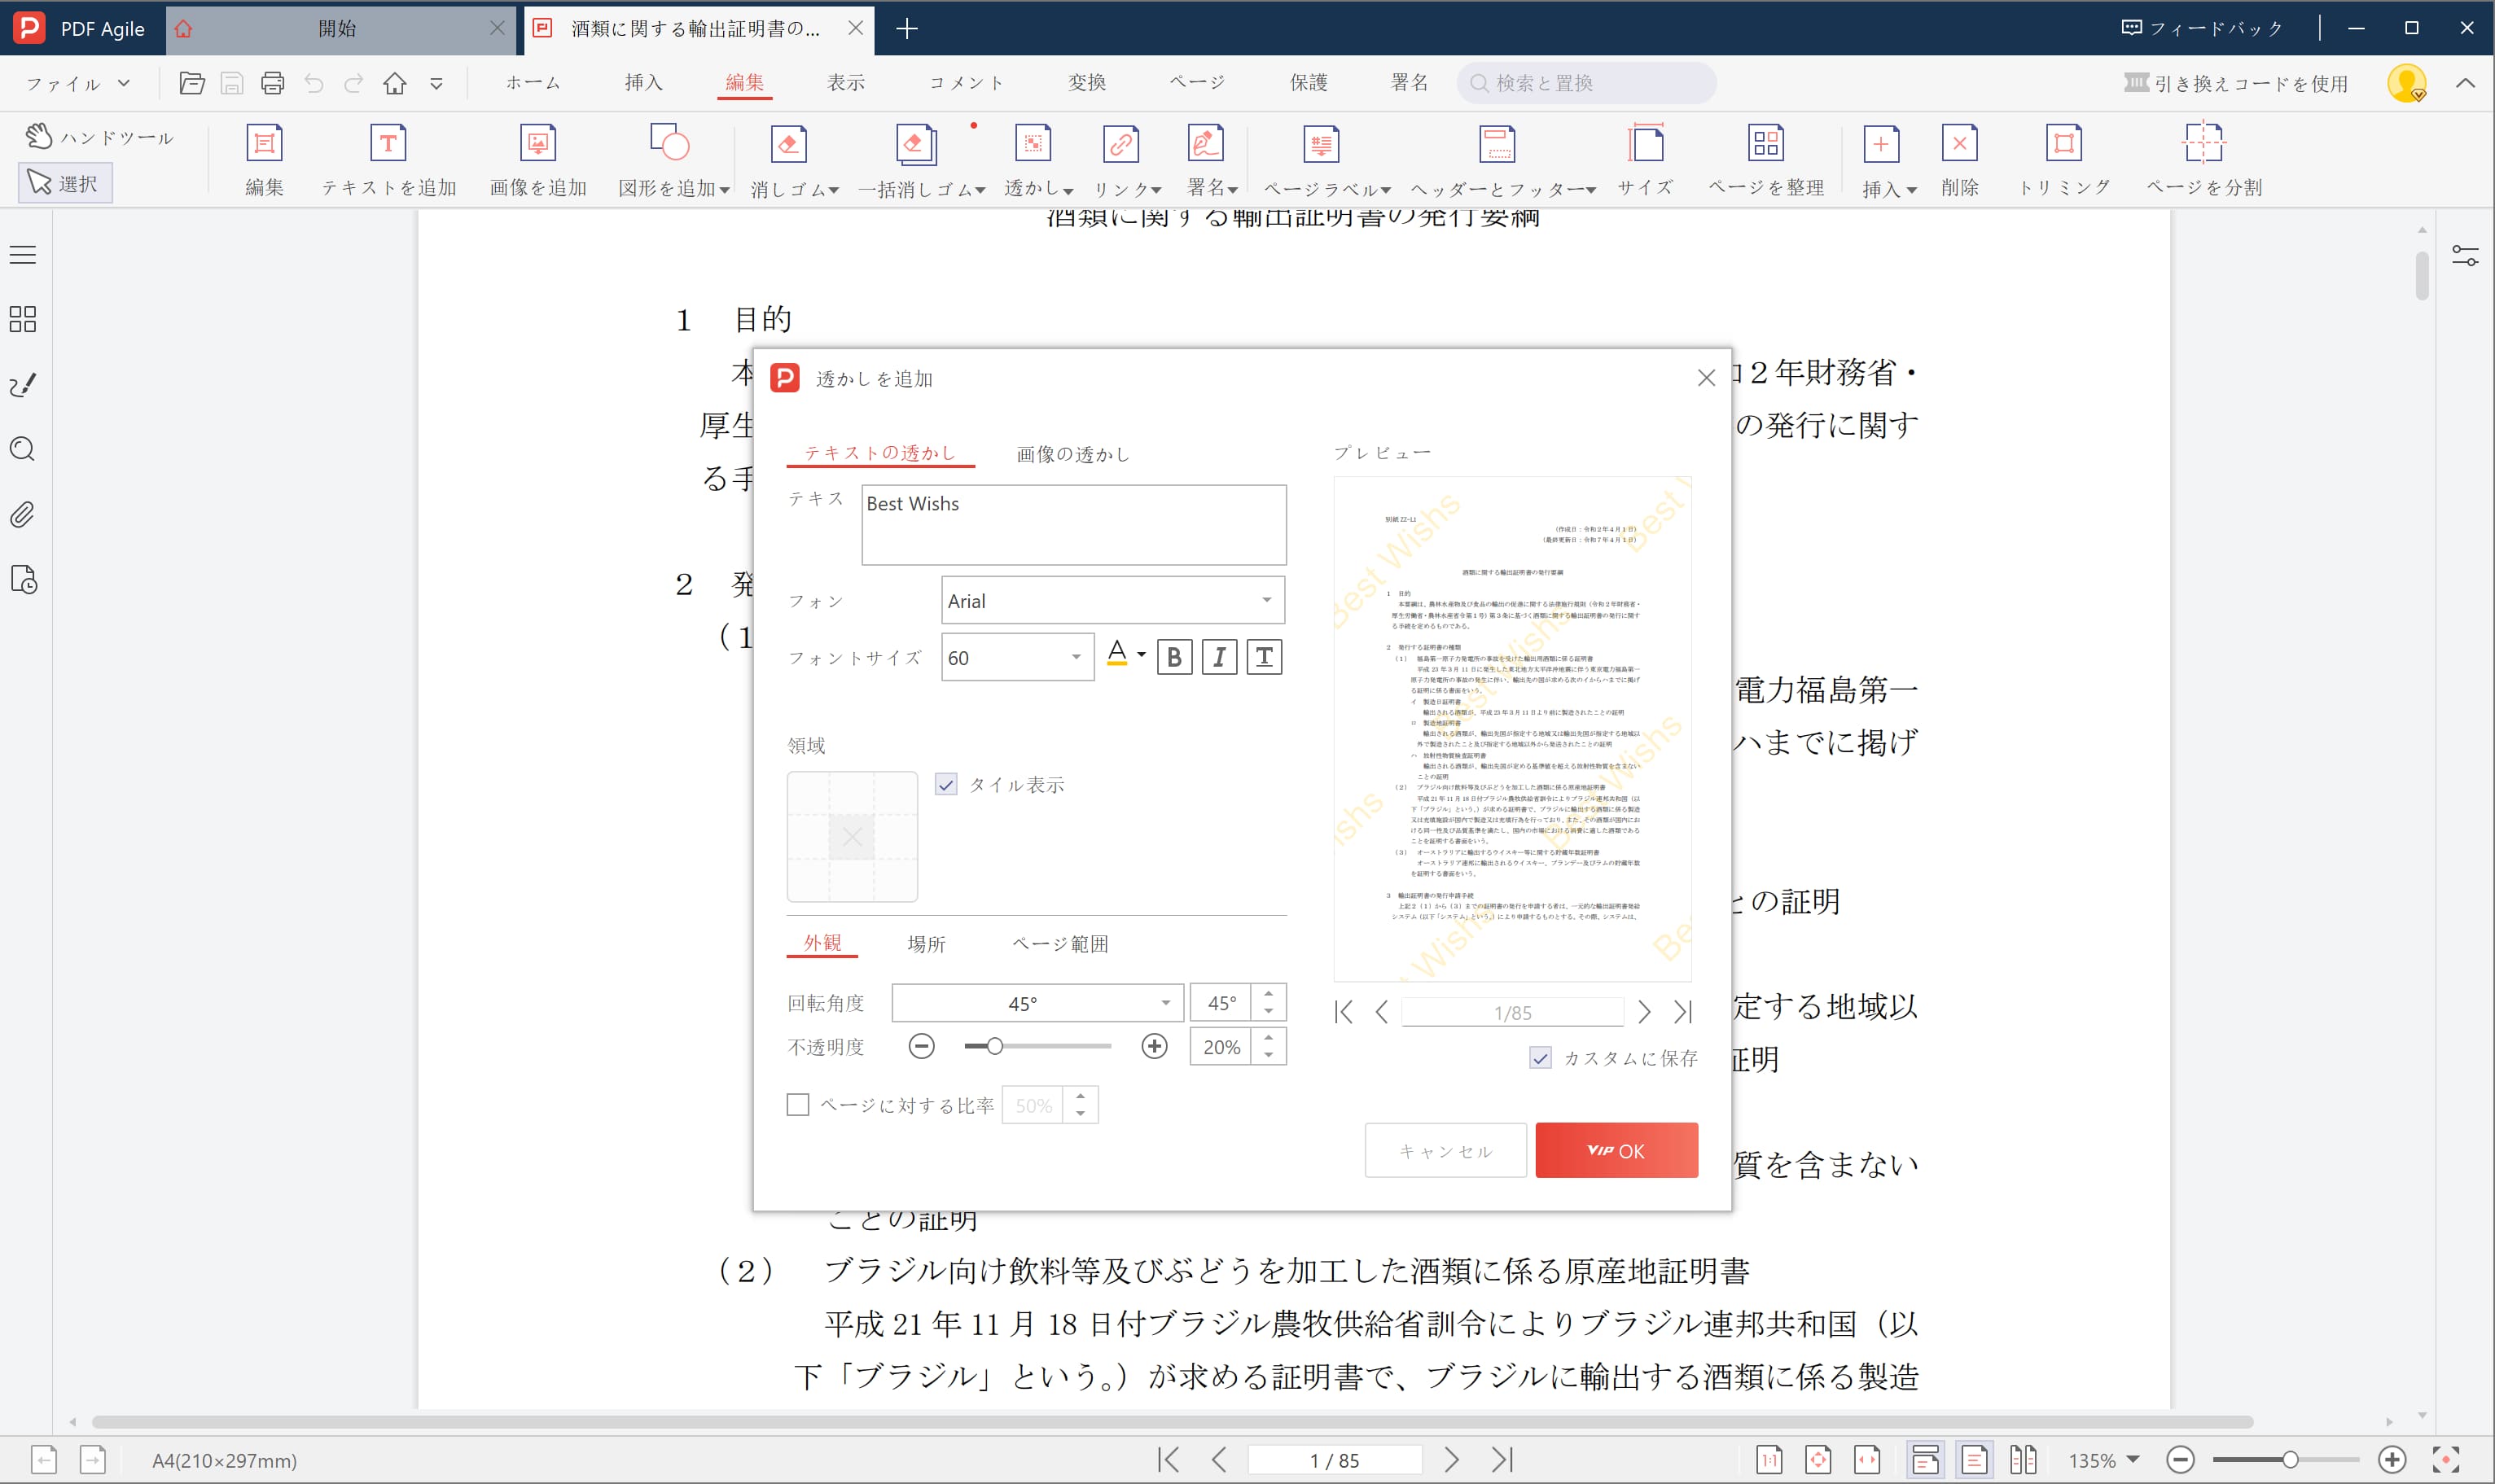The height and width of the screenshot is (1484, 2495).
Task: Switch to the 表示 ribbon tab
Action: coord(845,82)
